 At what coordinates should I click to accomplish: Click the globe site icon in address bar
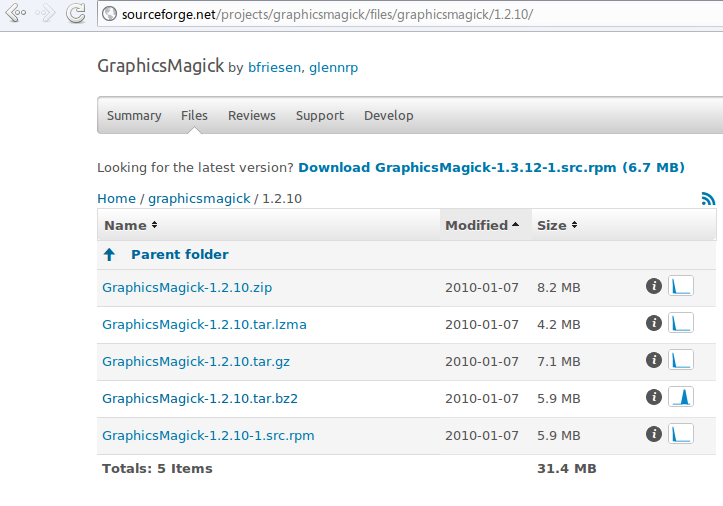click(x=109, y=14)
